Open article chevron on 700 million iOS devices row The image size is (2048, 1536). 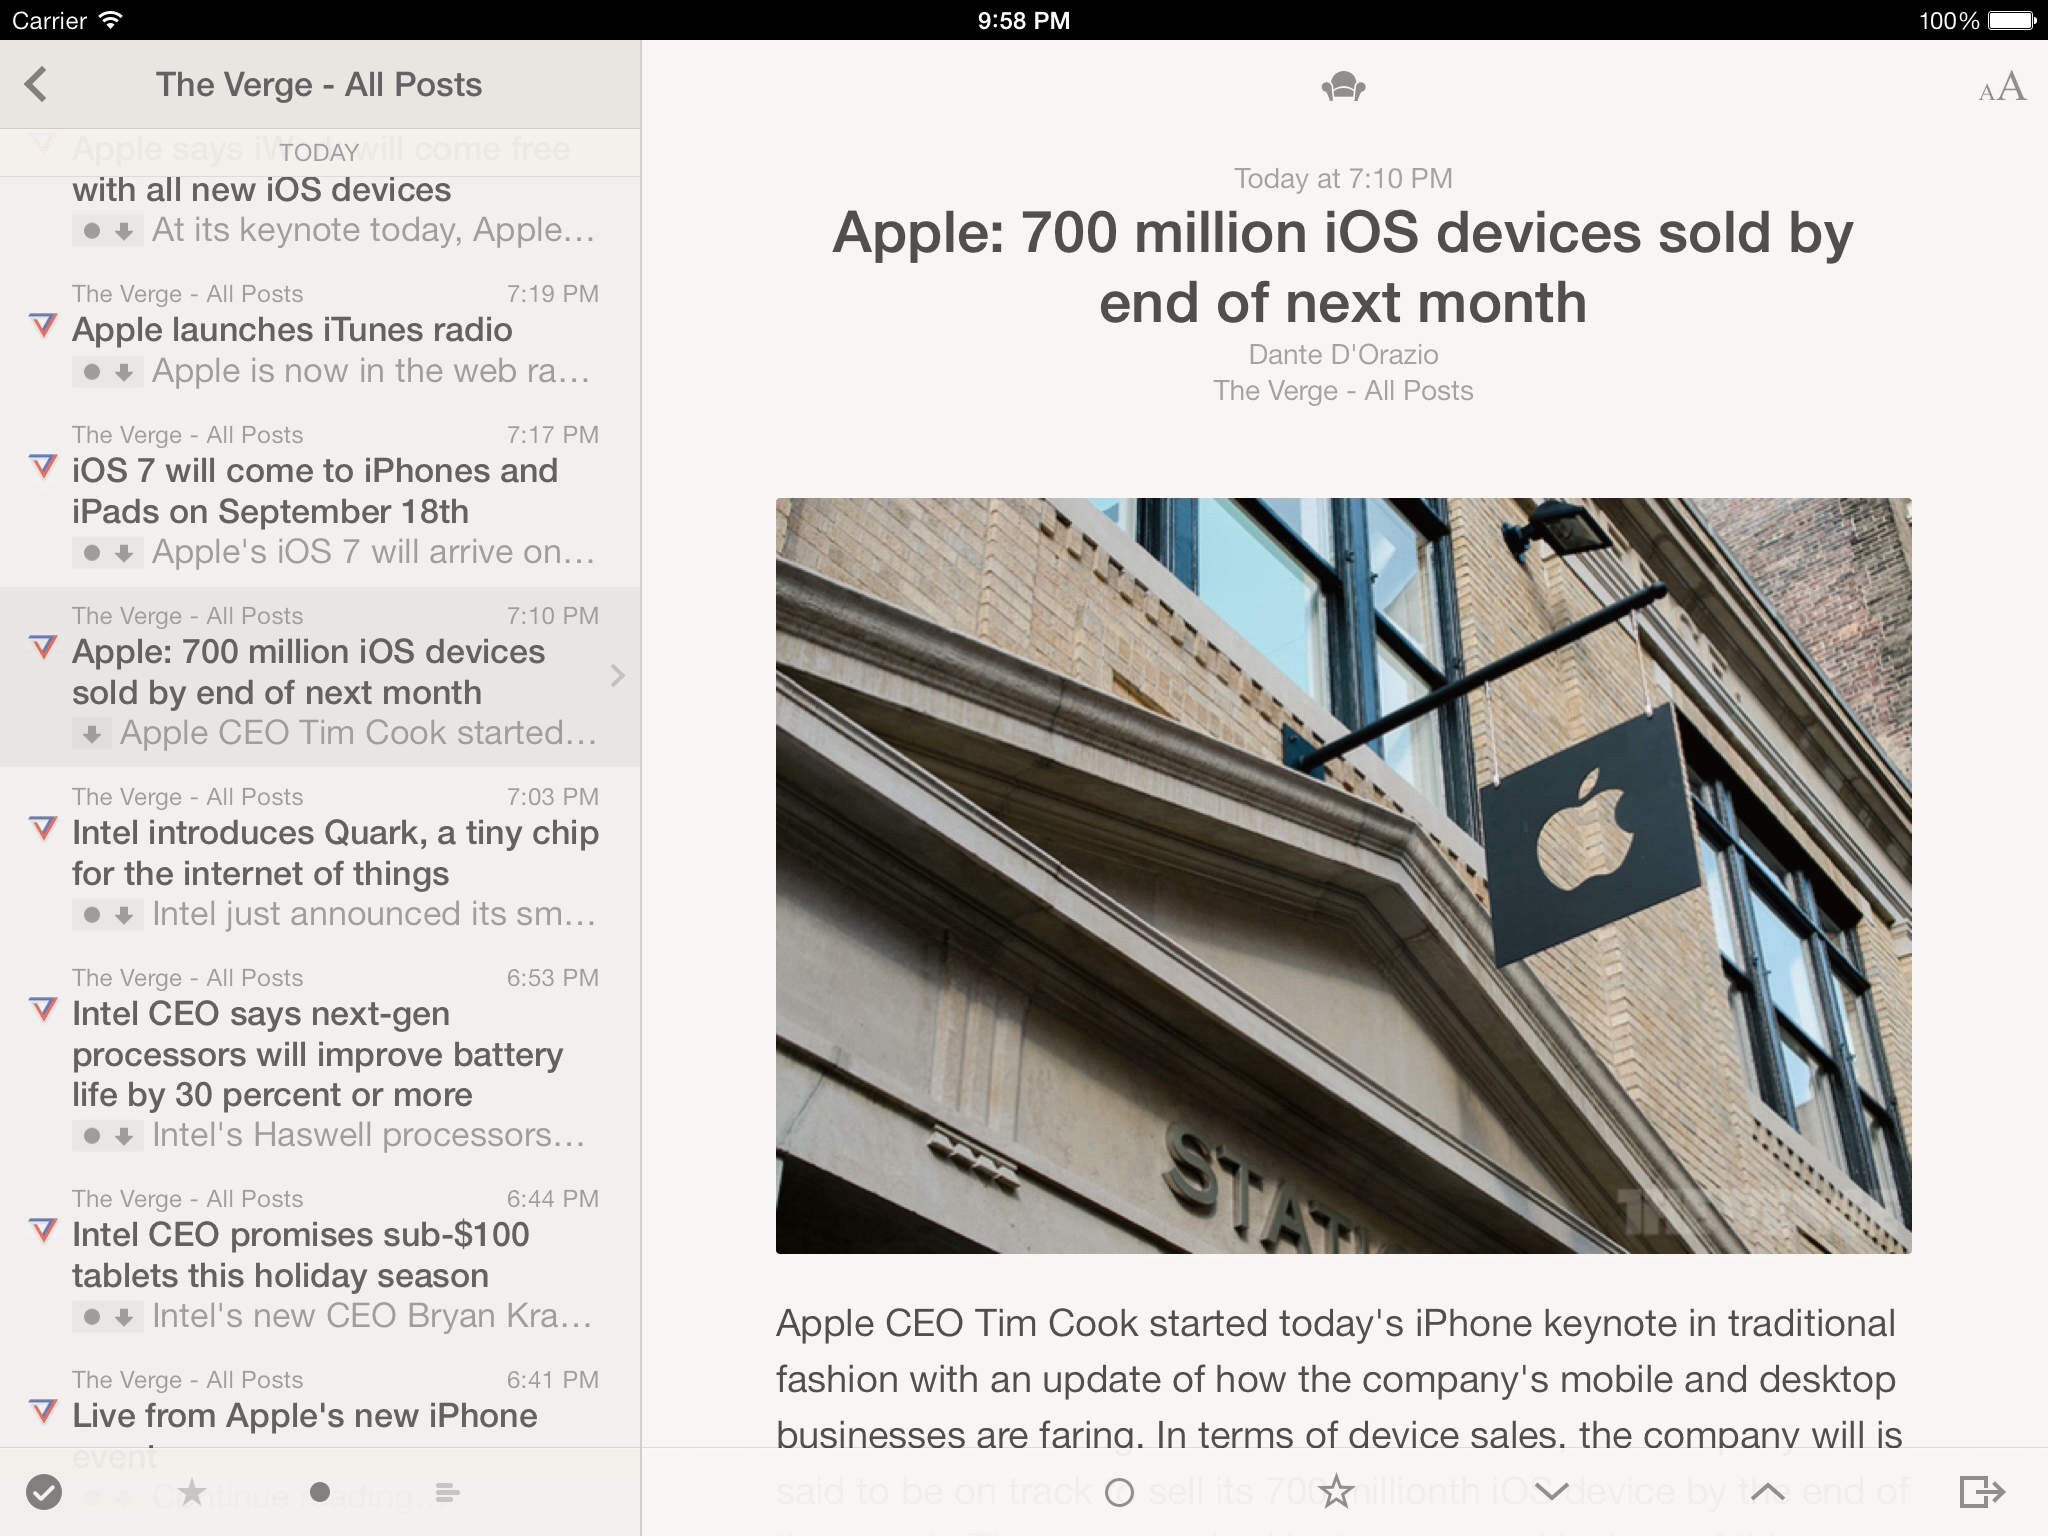(x=617, y=676)
